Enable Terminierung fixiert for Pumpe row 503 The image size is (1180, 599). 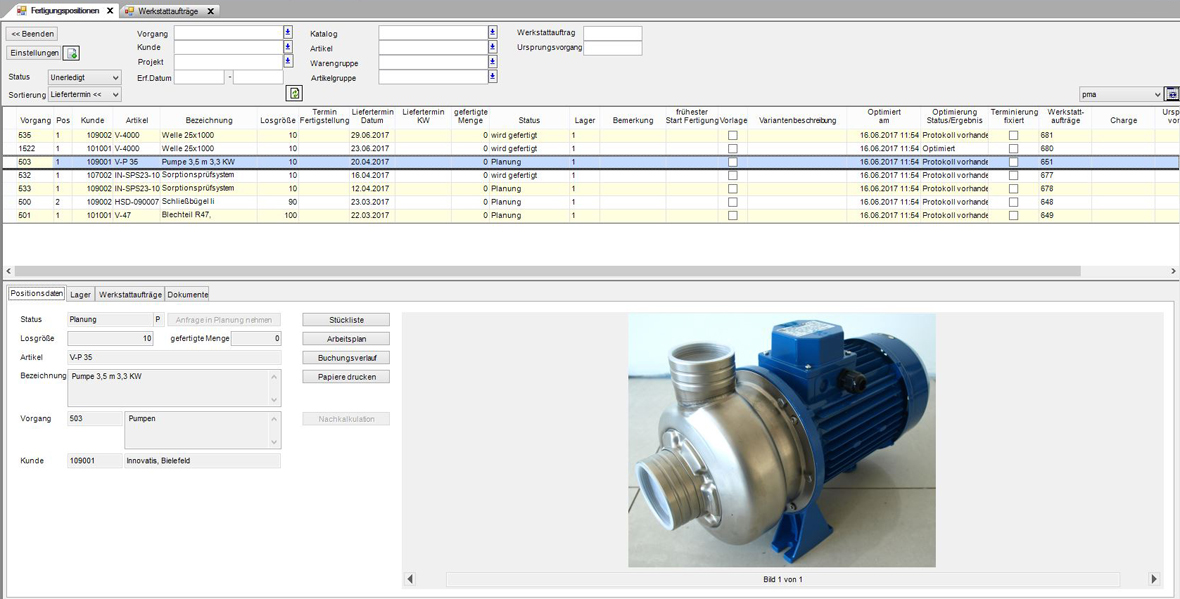click(1013, 162)
